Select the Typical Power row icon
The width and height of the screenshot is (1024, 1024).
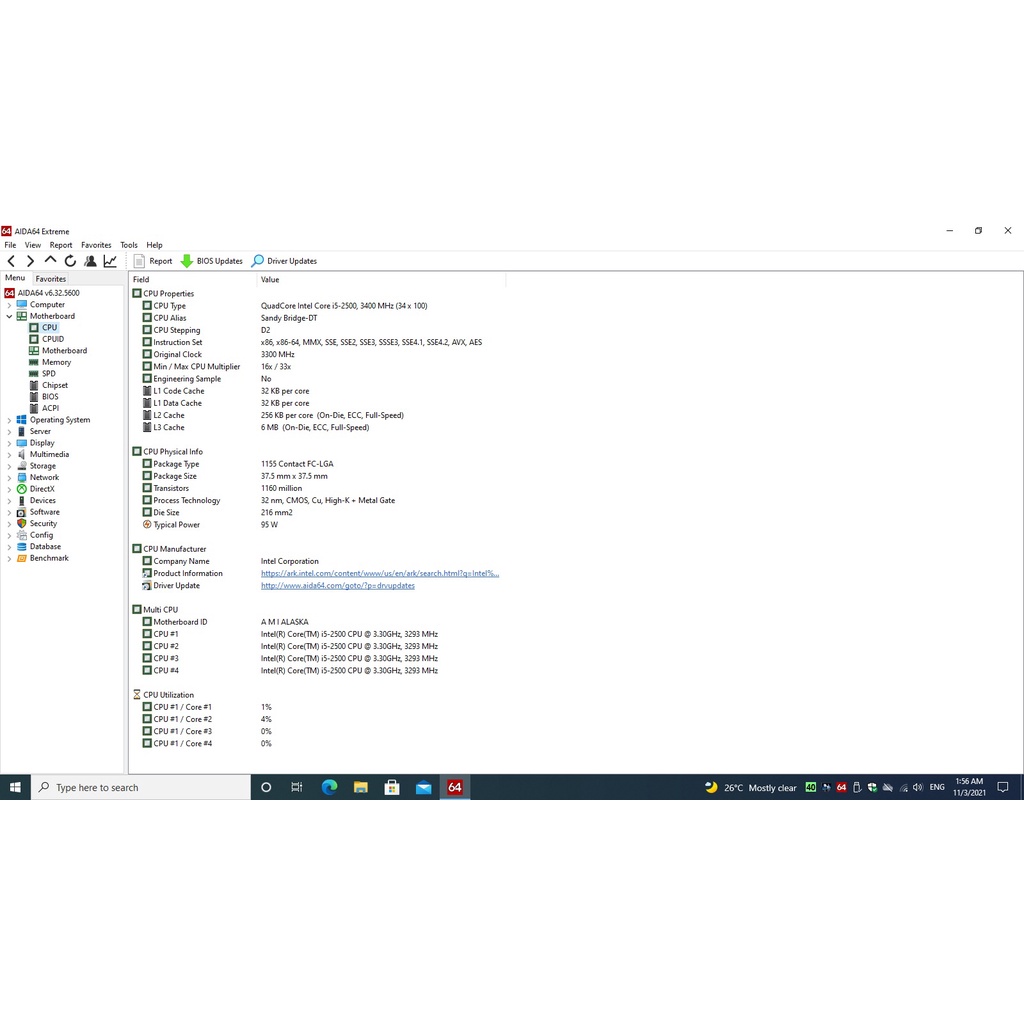point(147,524)
